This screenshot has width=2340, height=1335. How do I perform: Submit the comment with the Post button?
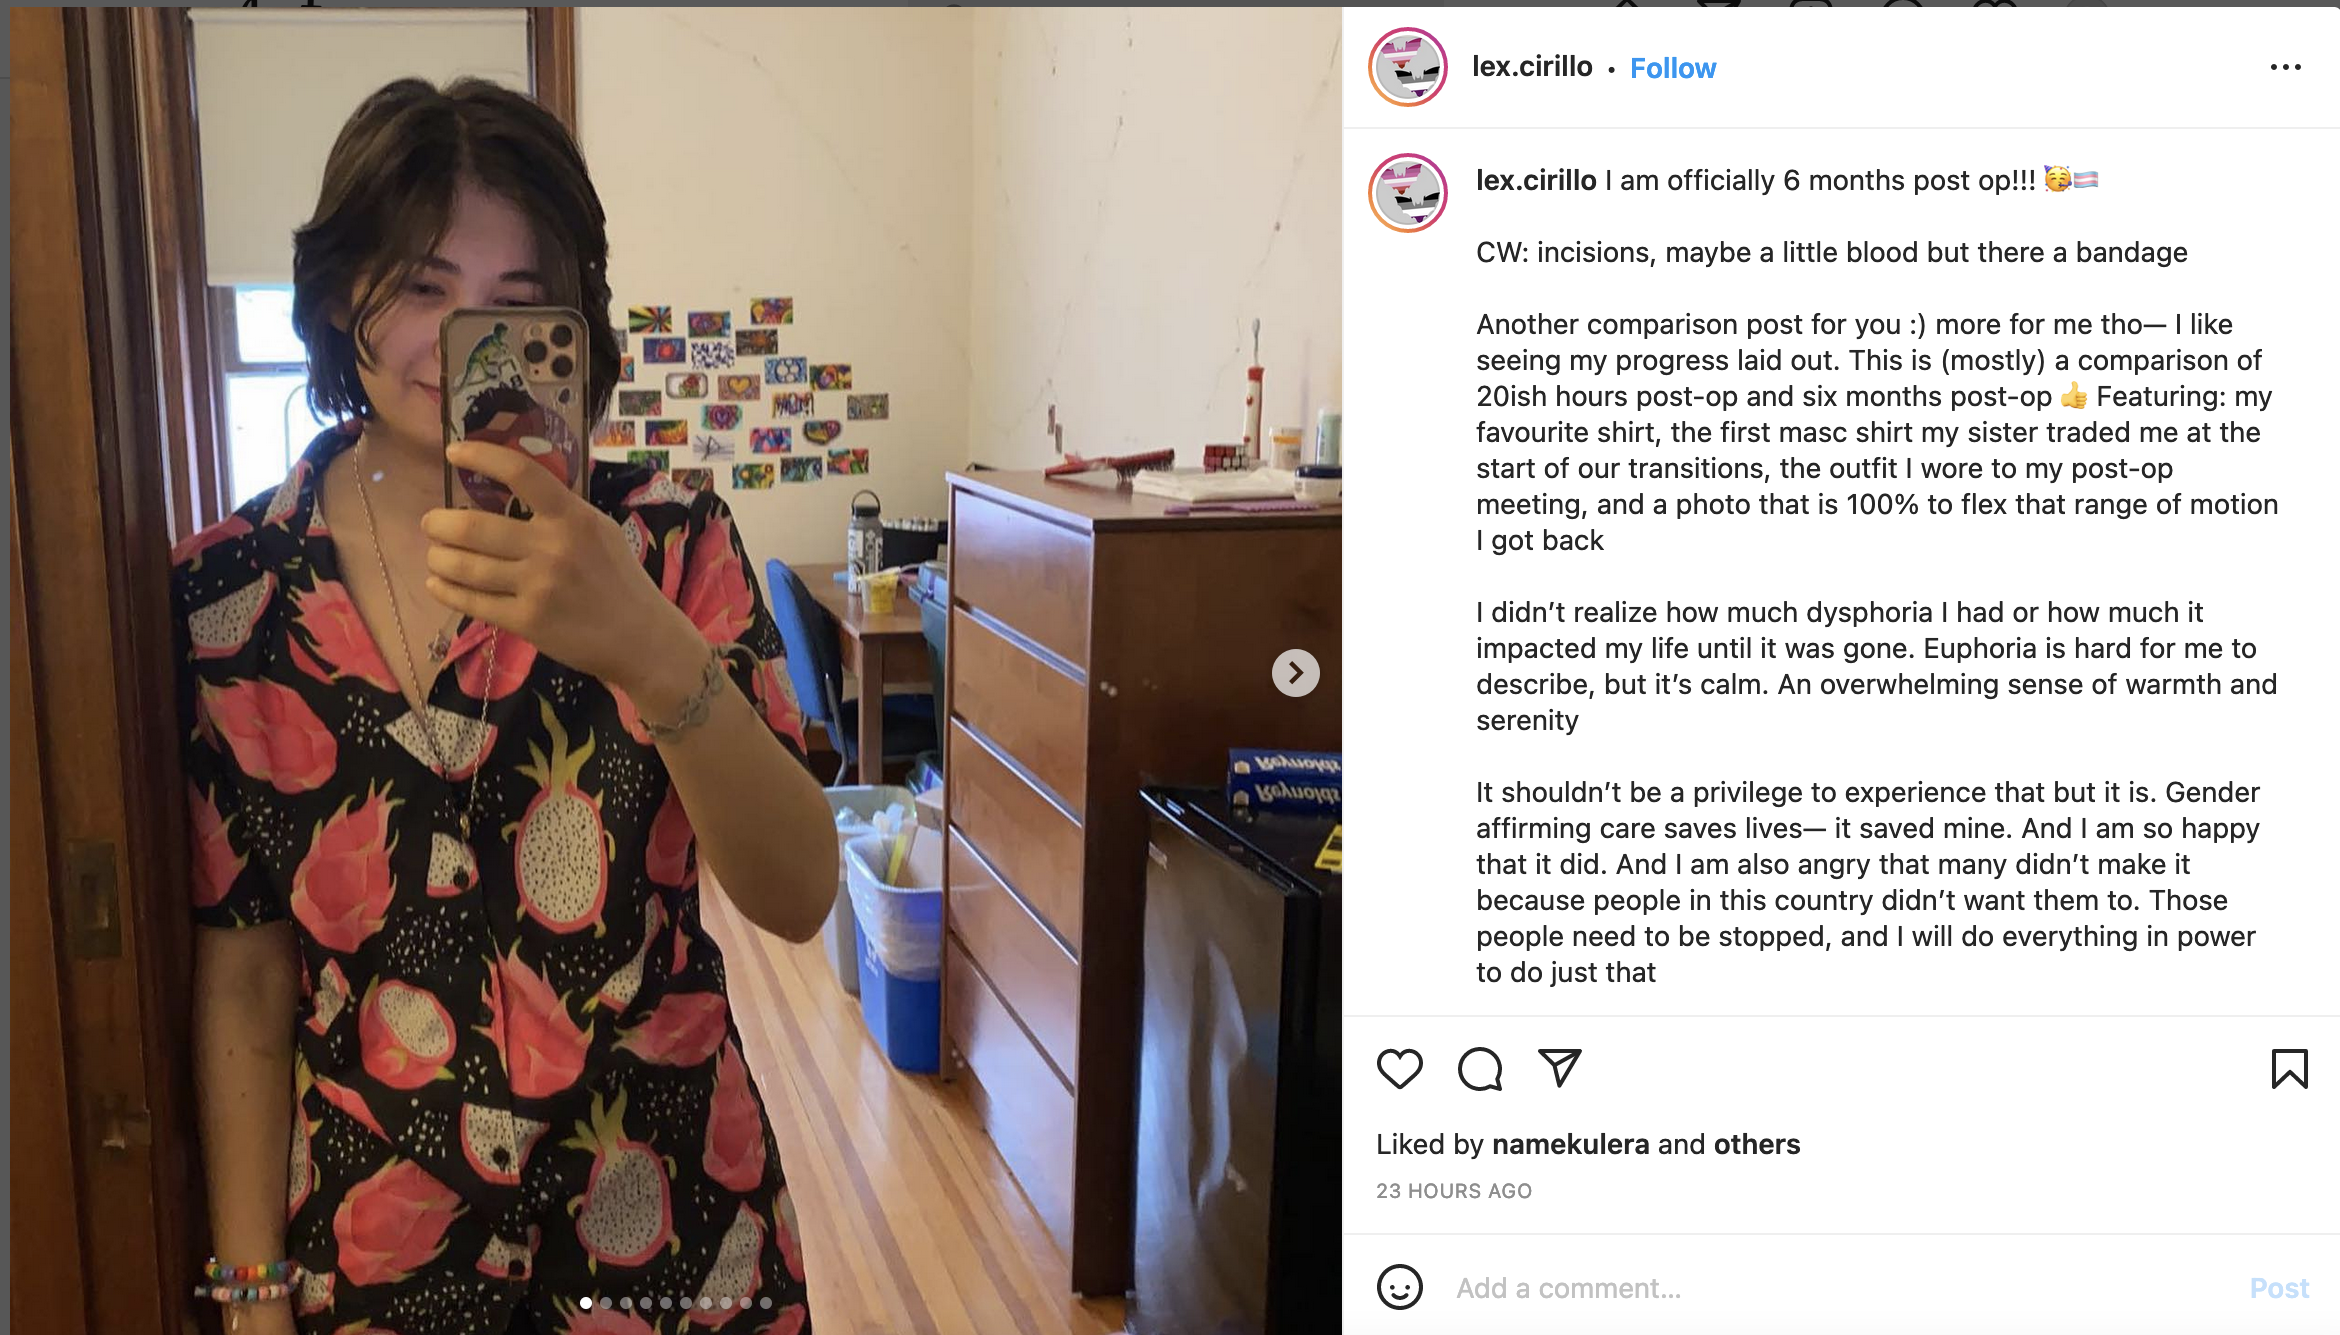tap(2279, 1288)
